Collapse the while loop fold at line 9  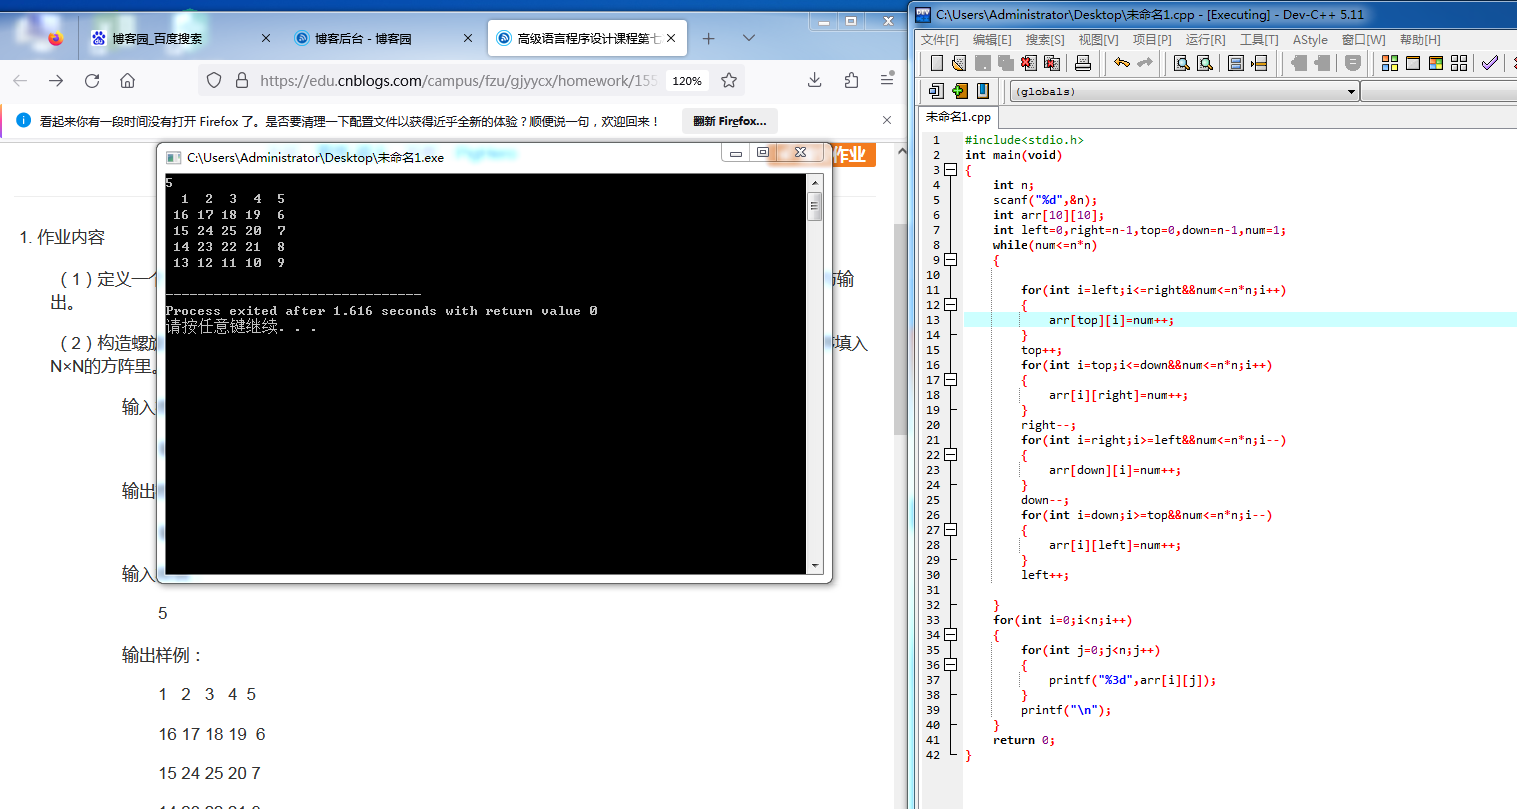950,260
